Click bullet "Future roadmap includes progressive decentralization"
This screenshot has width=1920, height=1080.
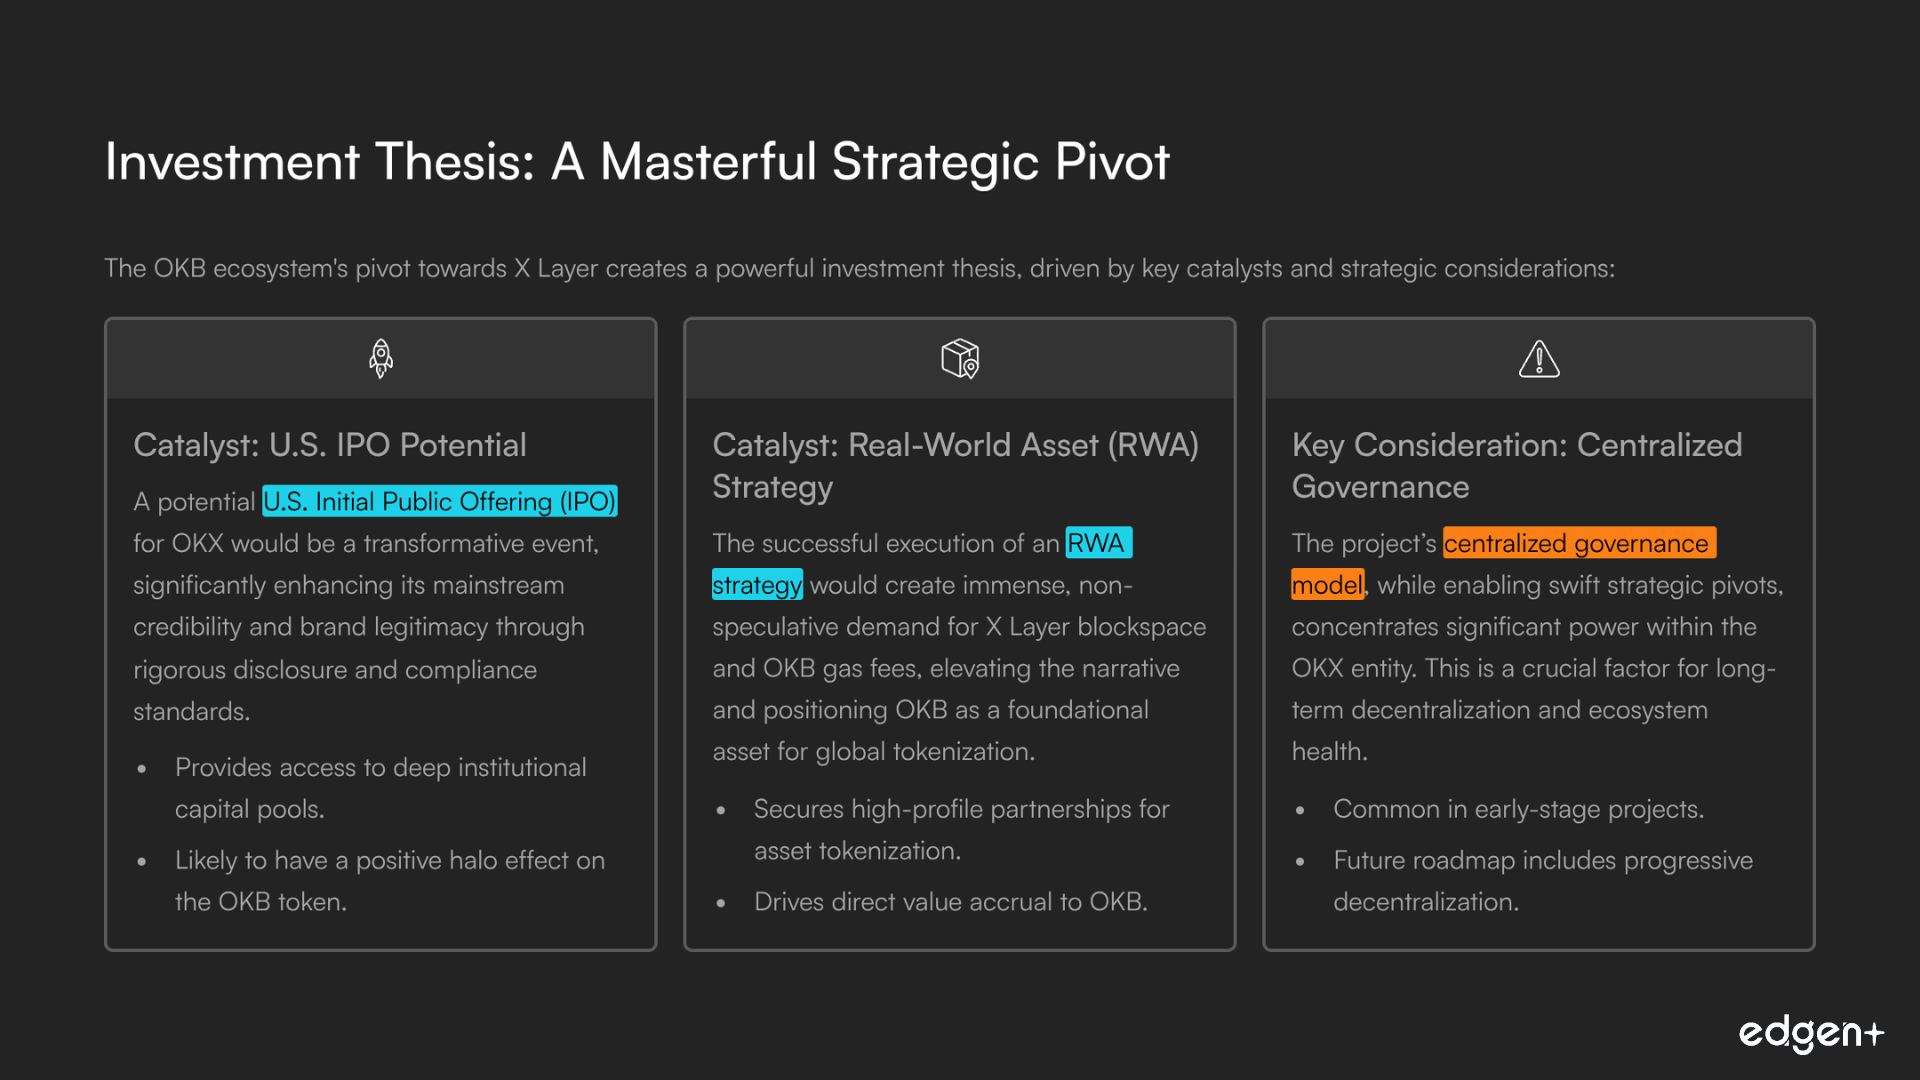point(1542,881)
